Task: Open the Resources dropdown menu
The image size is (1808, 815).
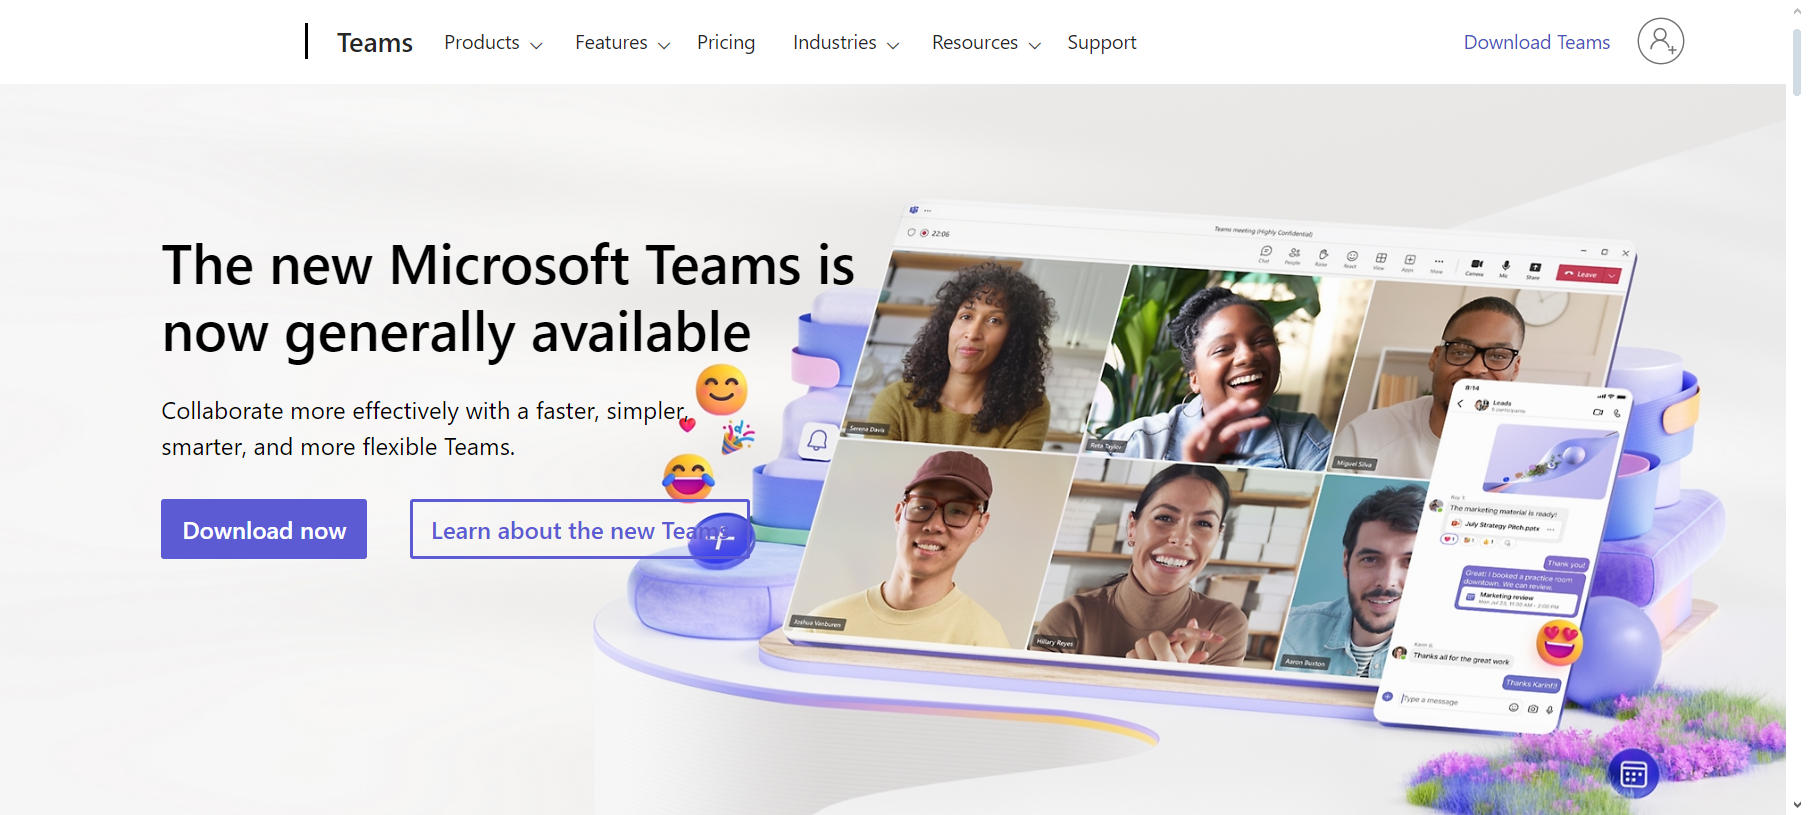Action: click(x=986, y=43)
